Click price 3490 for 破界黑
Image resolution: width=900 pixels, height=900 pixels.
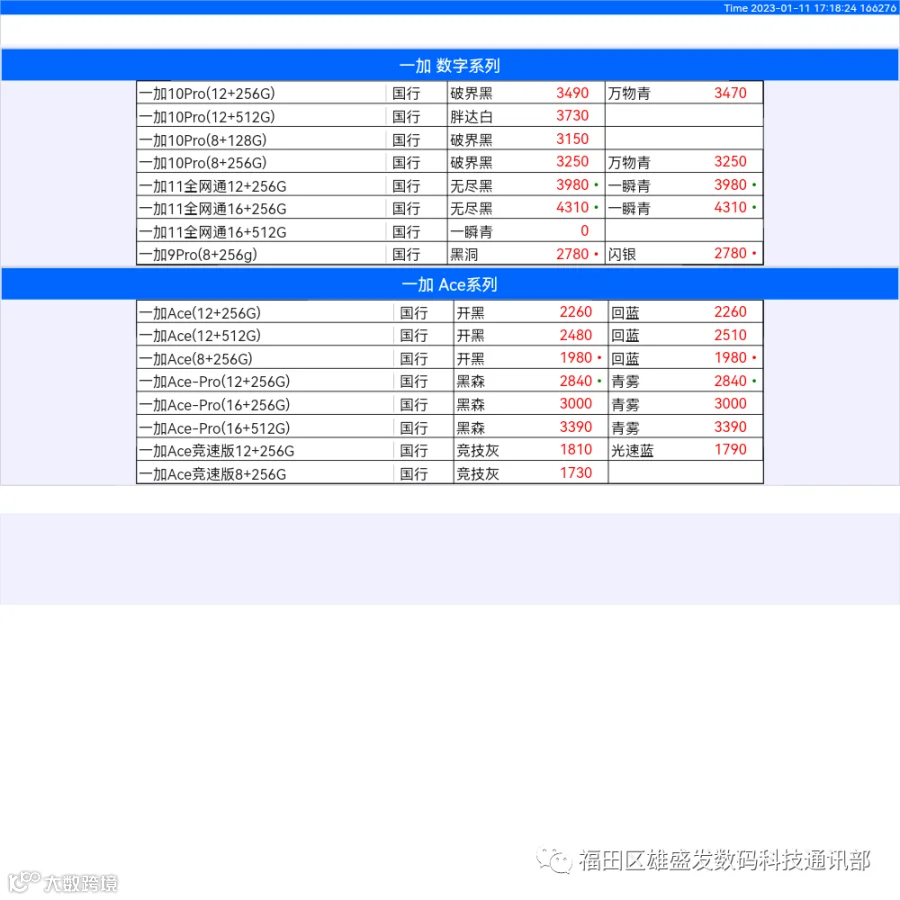[572, 93]
